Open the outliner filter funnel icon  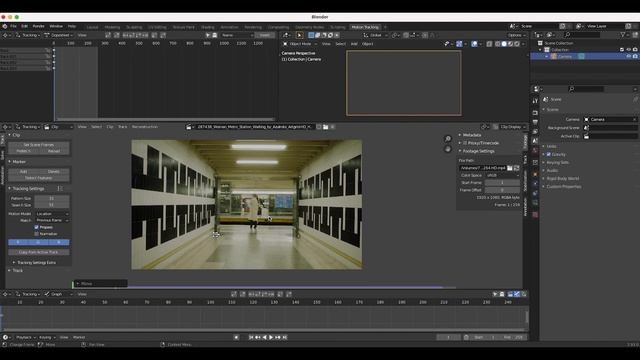tap(623, 36)
